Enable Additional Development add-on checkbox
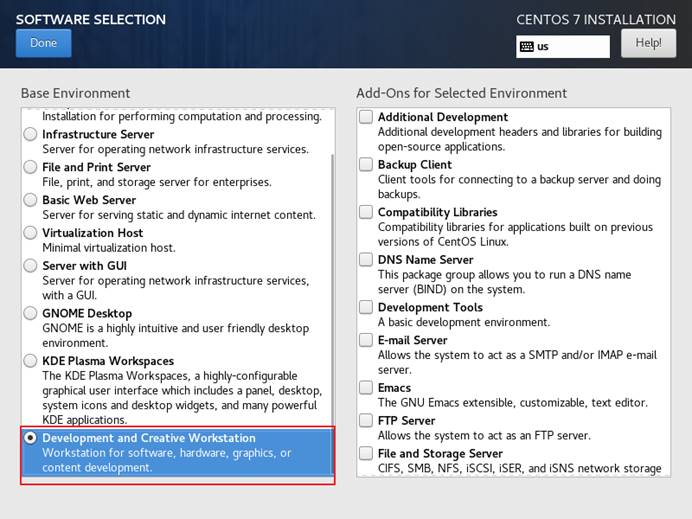The width and height of the screenshot is (692, 519). tap(366, 117)
